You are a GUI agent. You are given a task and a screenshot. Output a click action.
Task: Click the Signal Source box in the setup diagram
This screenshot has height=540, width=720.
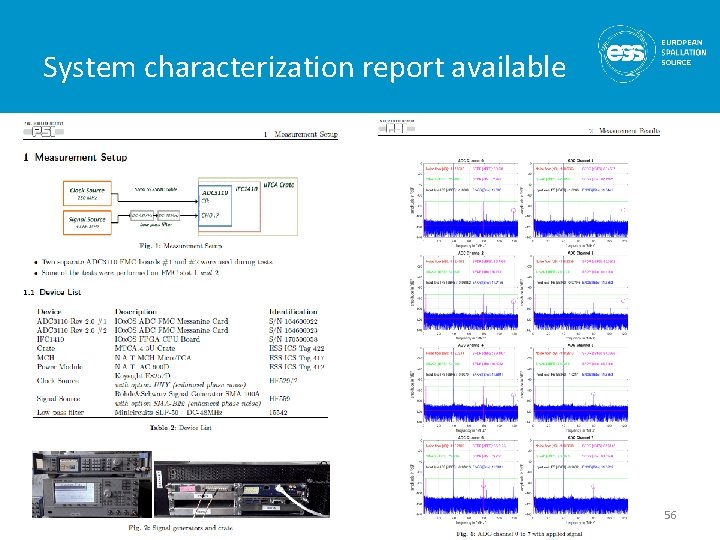pos(87,222)
